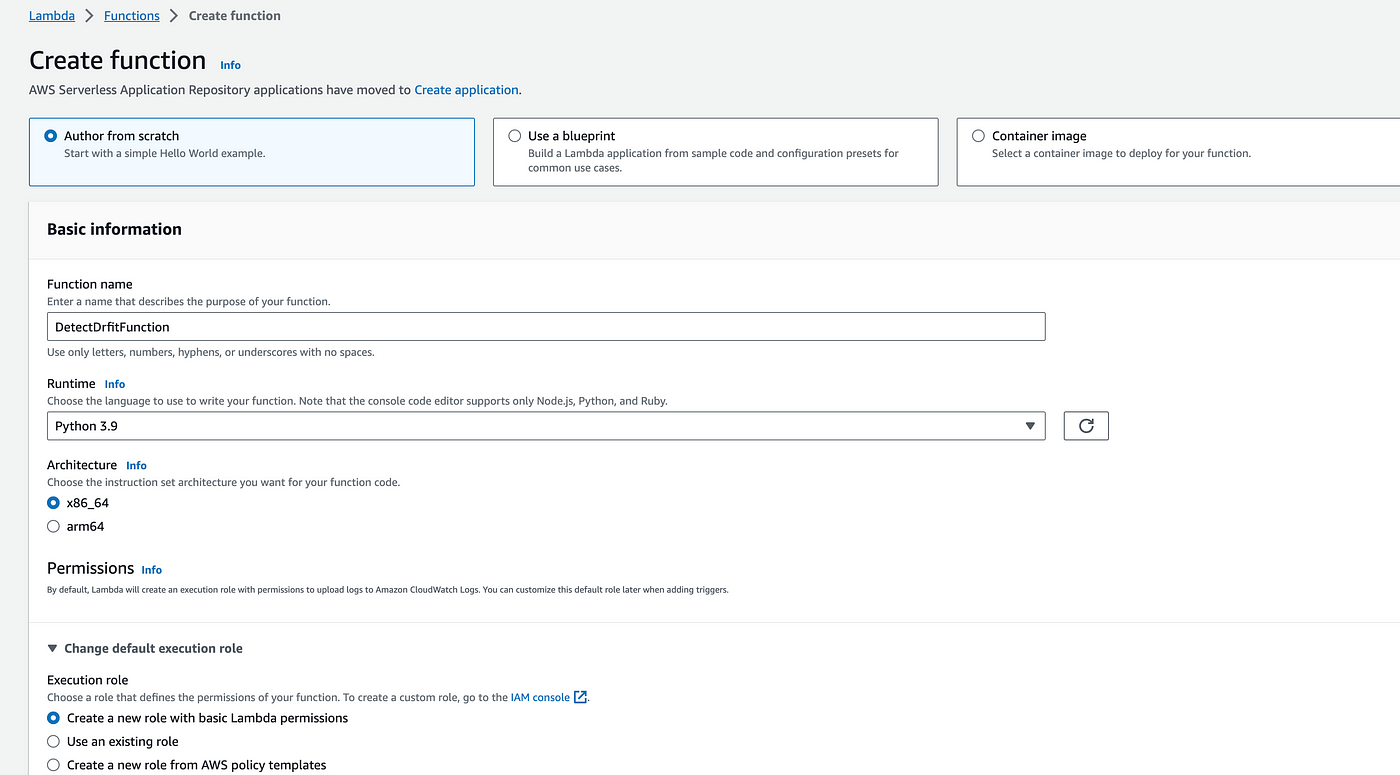Open Info link beside Create function heading
Viewport: 1400px width, 775px height.
click(231, 65)
